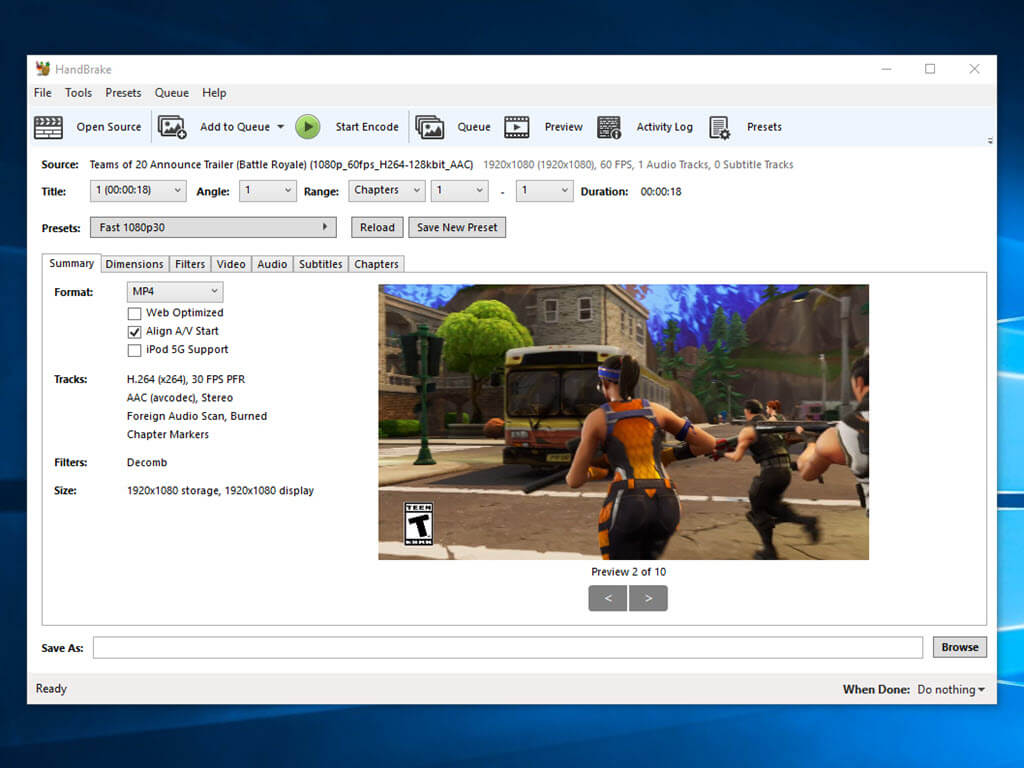The image size is (1024, 768).
Task: Switch to the Video tab
Action: pyautogui.click(x=231, y=264)
